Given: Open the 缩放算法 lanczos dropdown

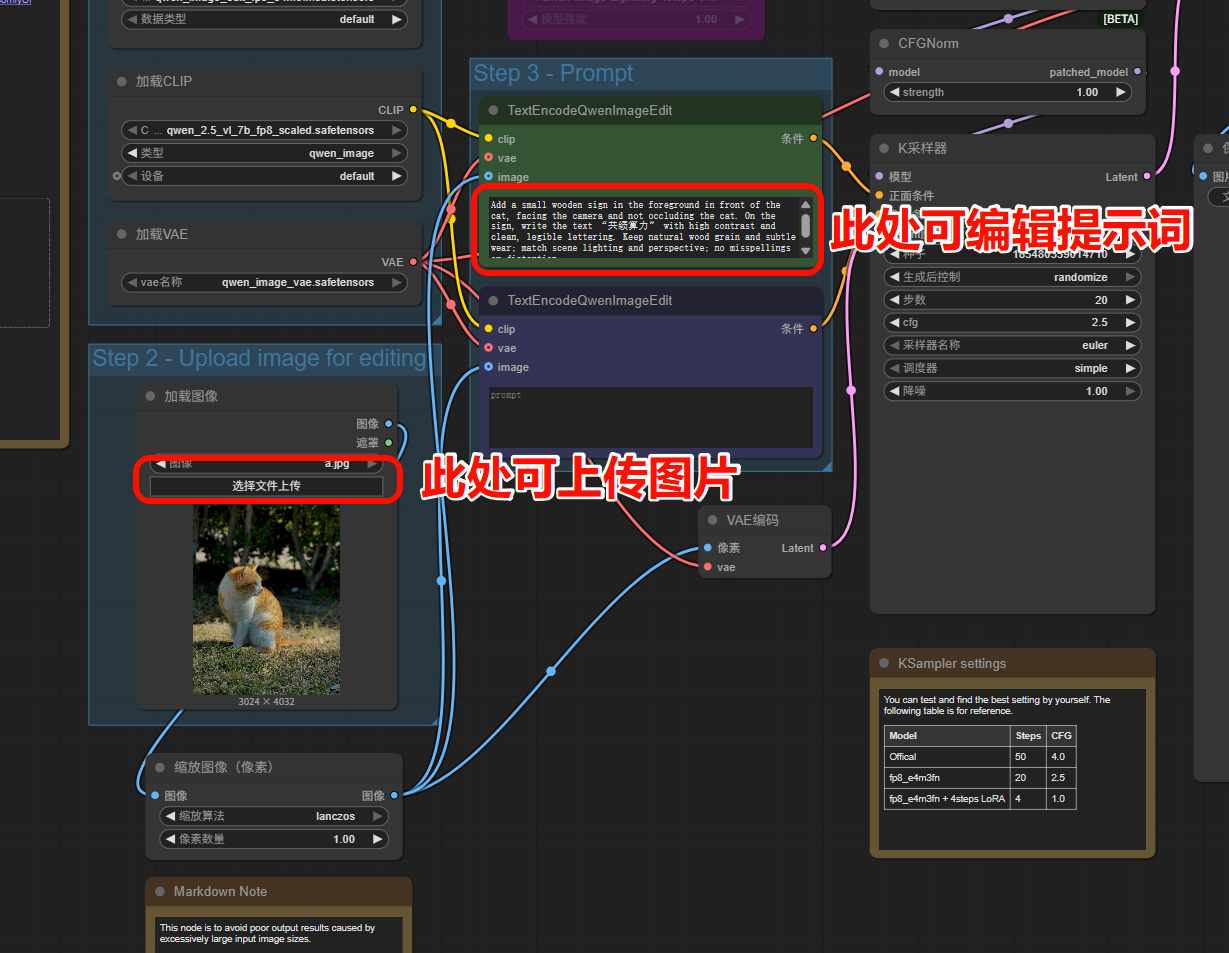Looking at the screenshot, I should [x=273, y=816].
